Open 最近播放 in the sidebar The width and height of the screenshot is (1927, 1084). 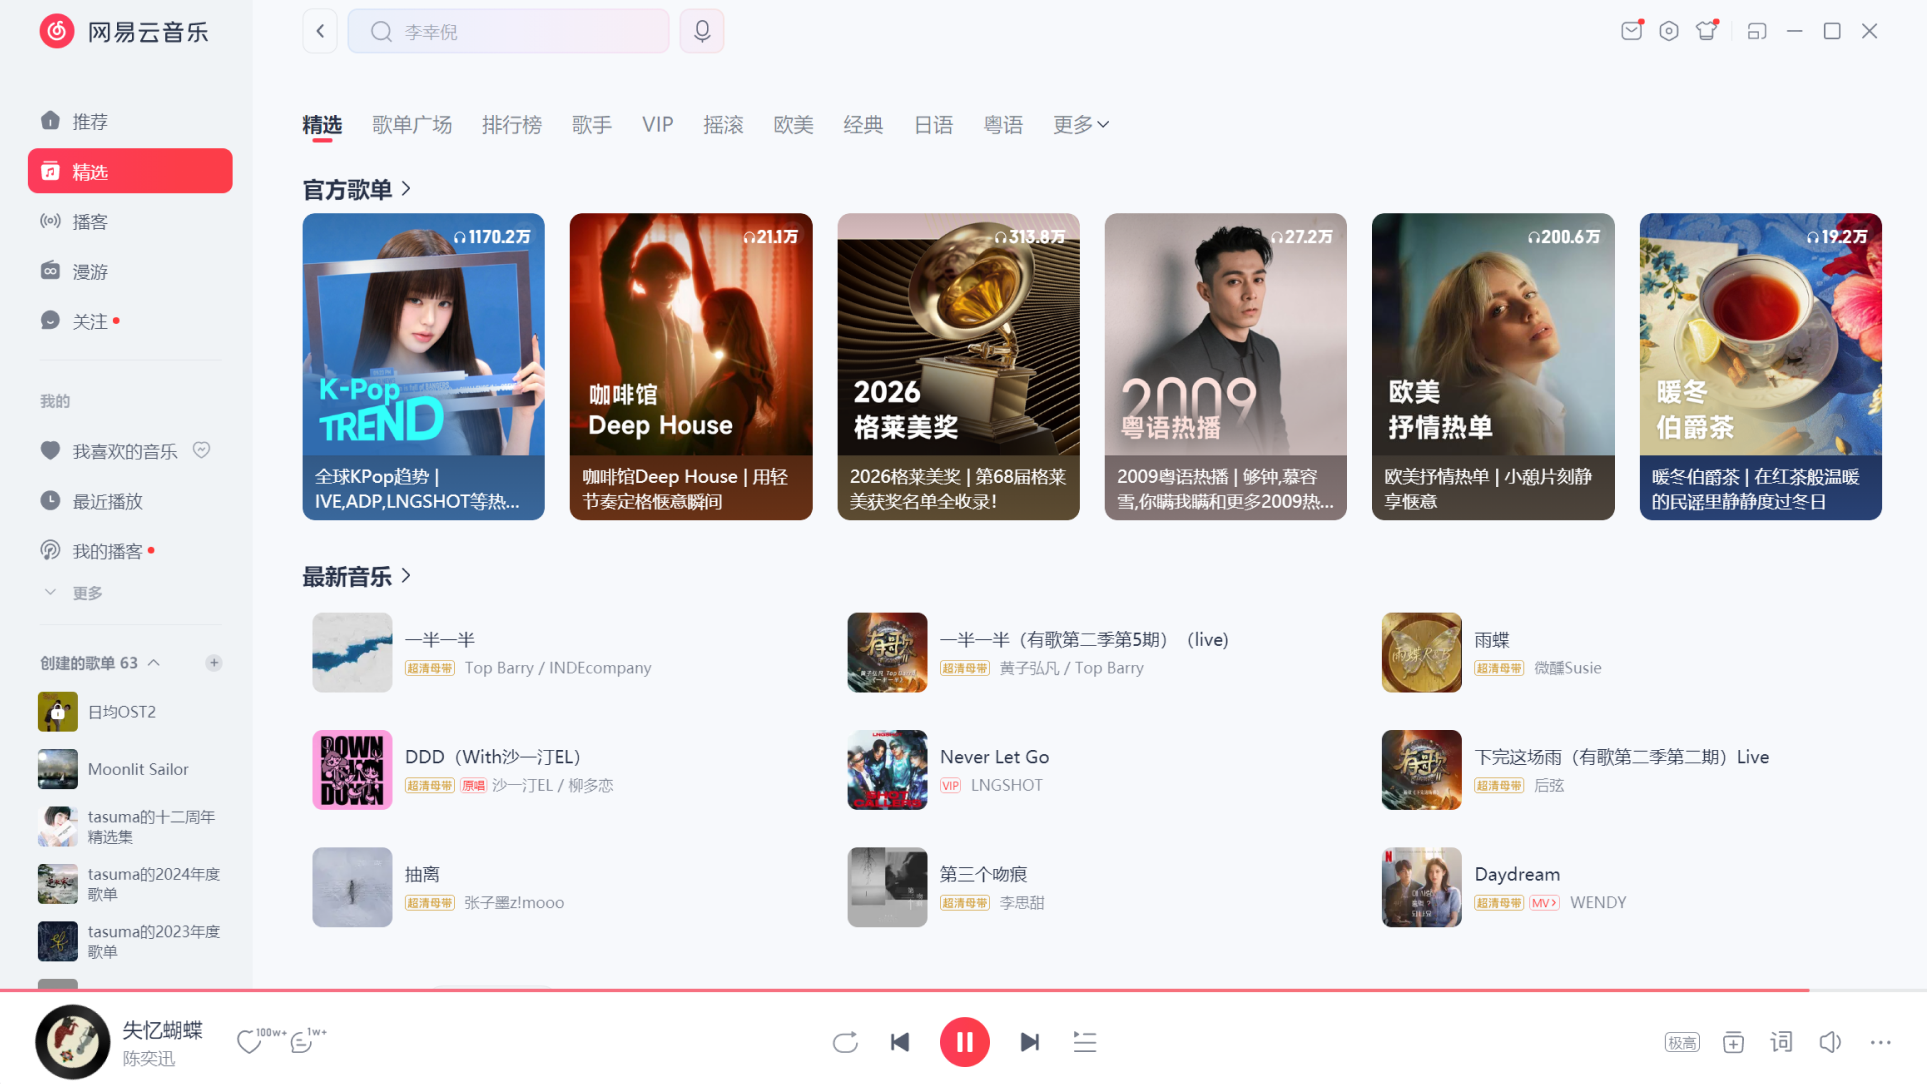[x=130, y=501]
